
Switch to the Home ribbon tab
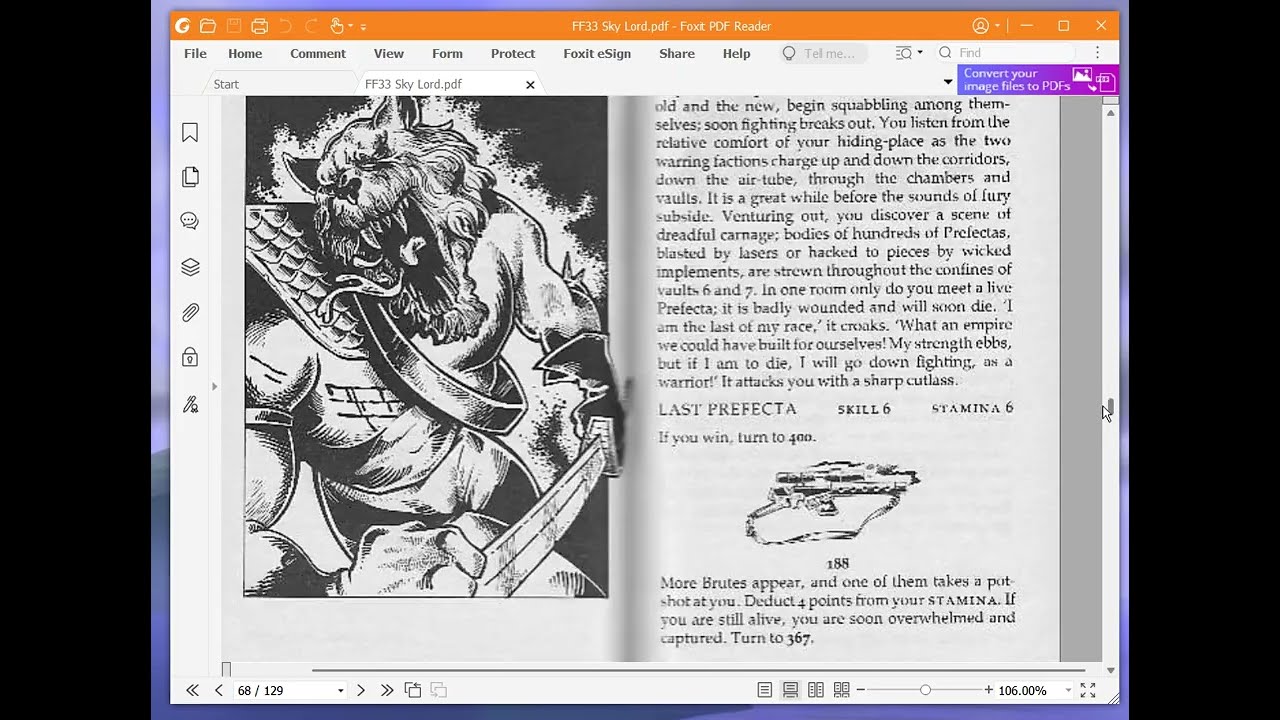pyautogui.click(x=245, y=54)
